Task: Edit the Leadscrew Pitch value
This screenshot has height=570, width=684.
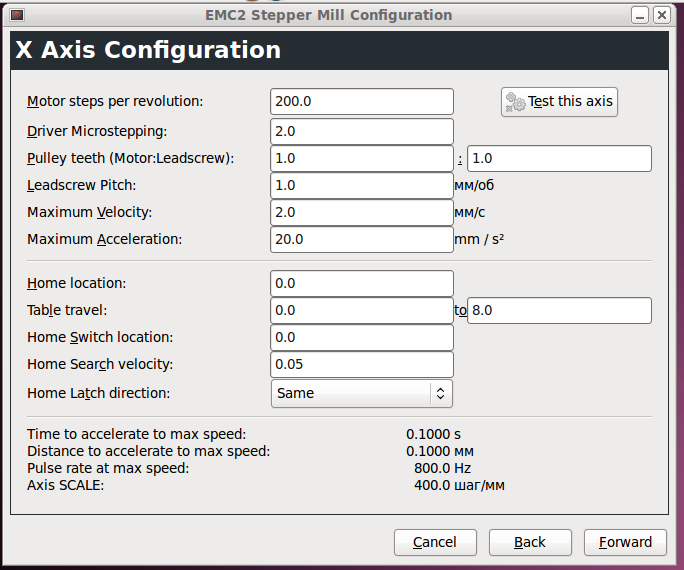Action: [x=362, y=185]
